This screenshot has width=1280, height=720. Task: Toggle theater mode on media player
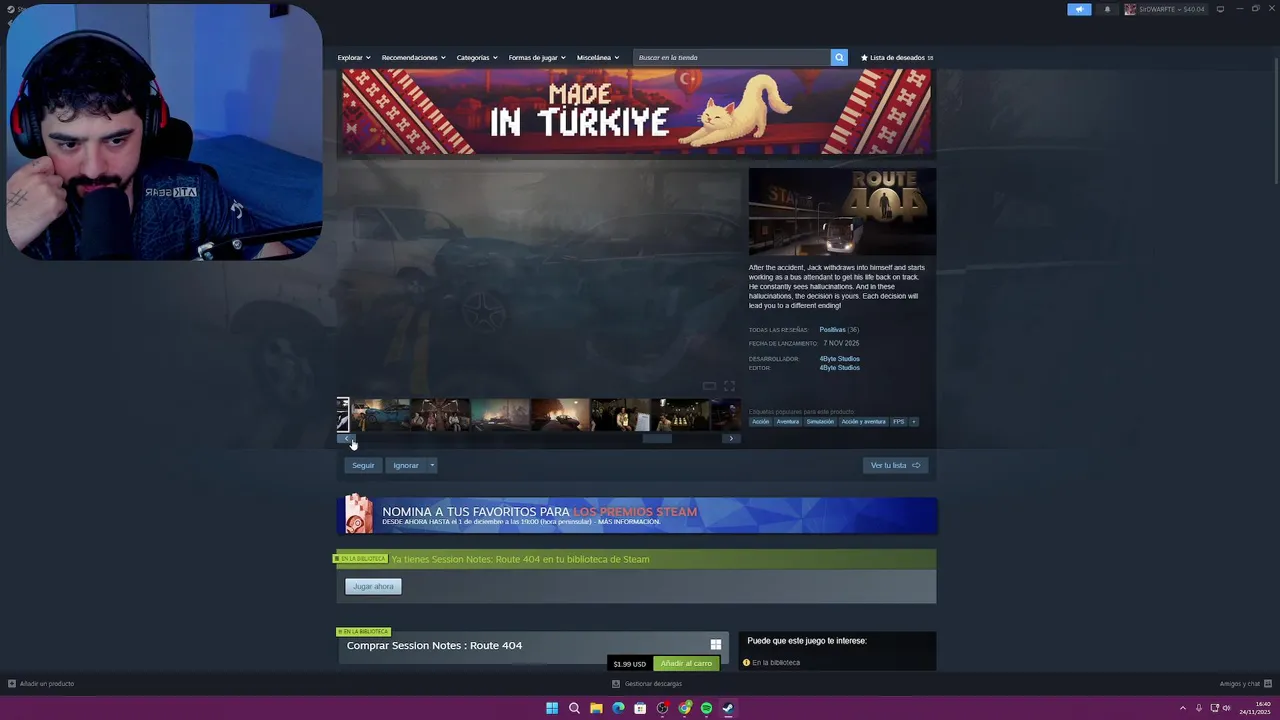709,386
